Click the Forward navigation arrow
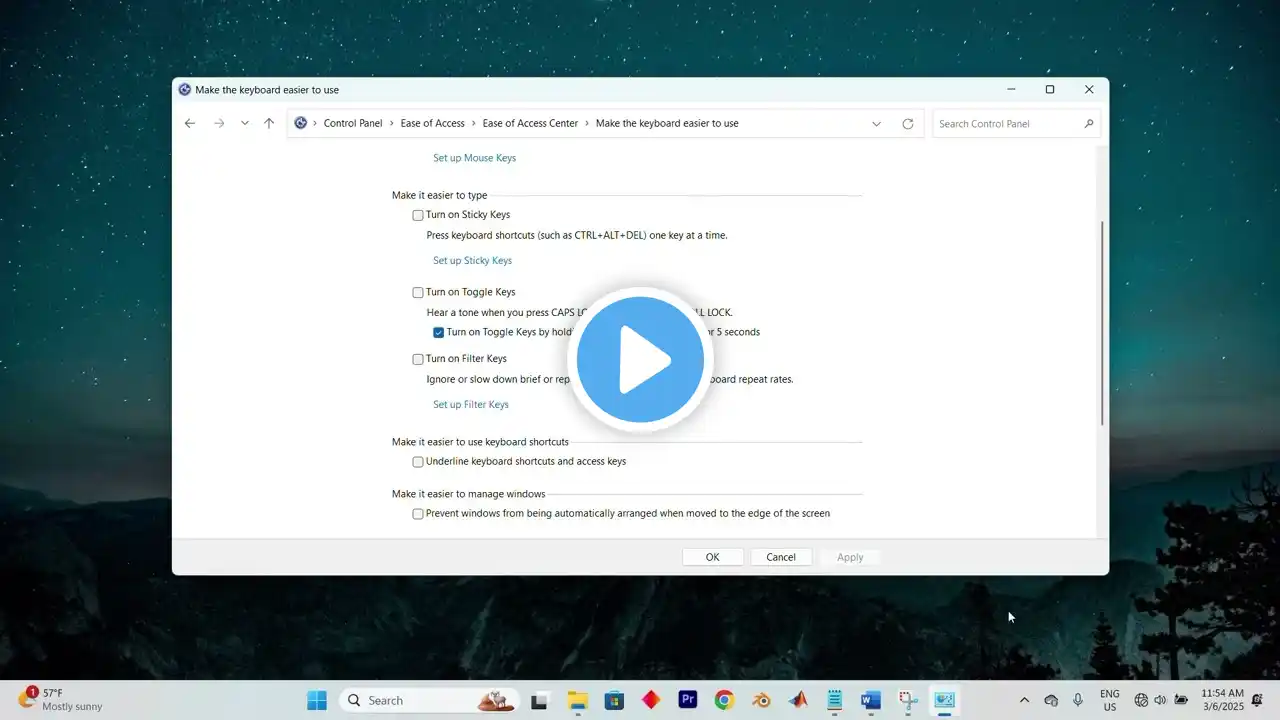 [219, 123]
